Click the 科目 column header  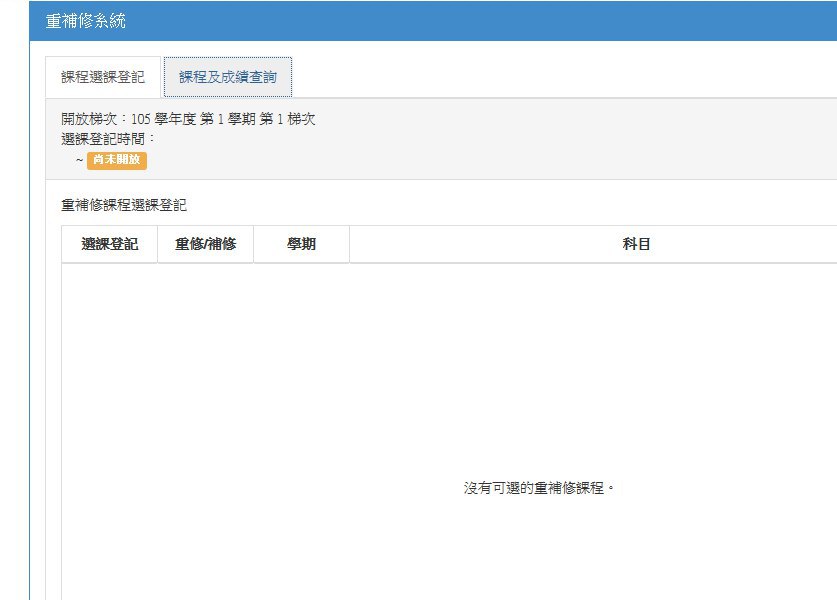click(636, 244)
